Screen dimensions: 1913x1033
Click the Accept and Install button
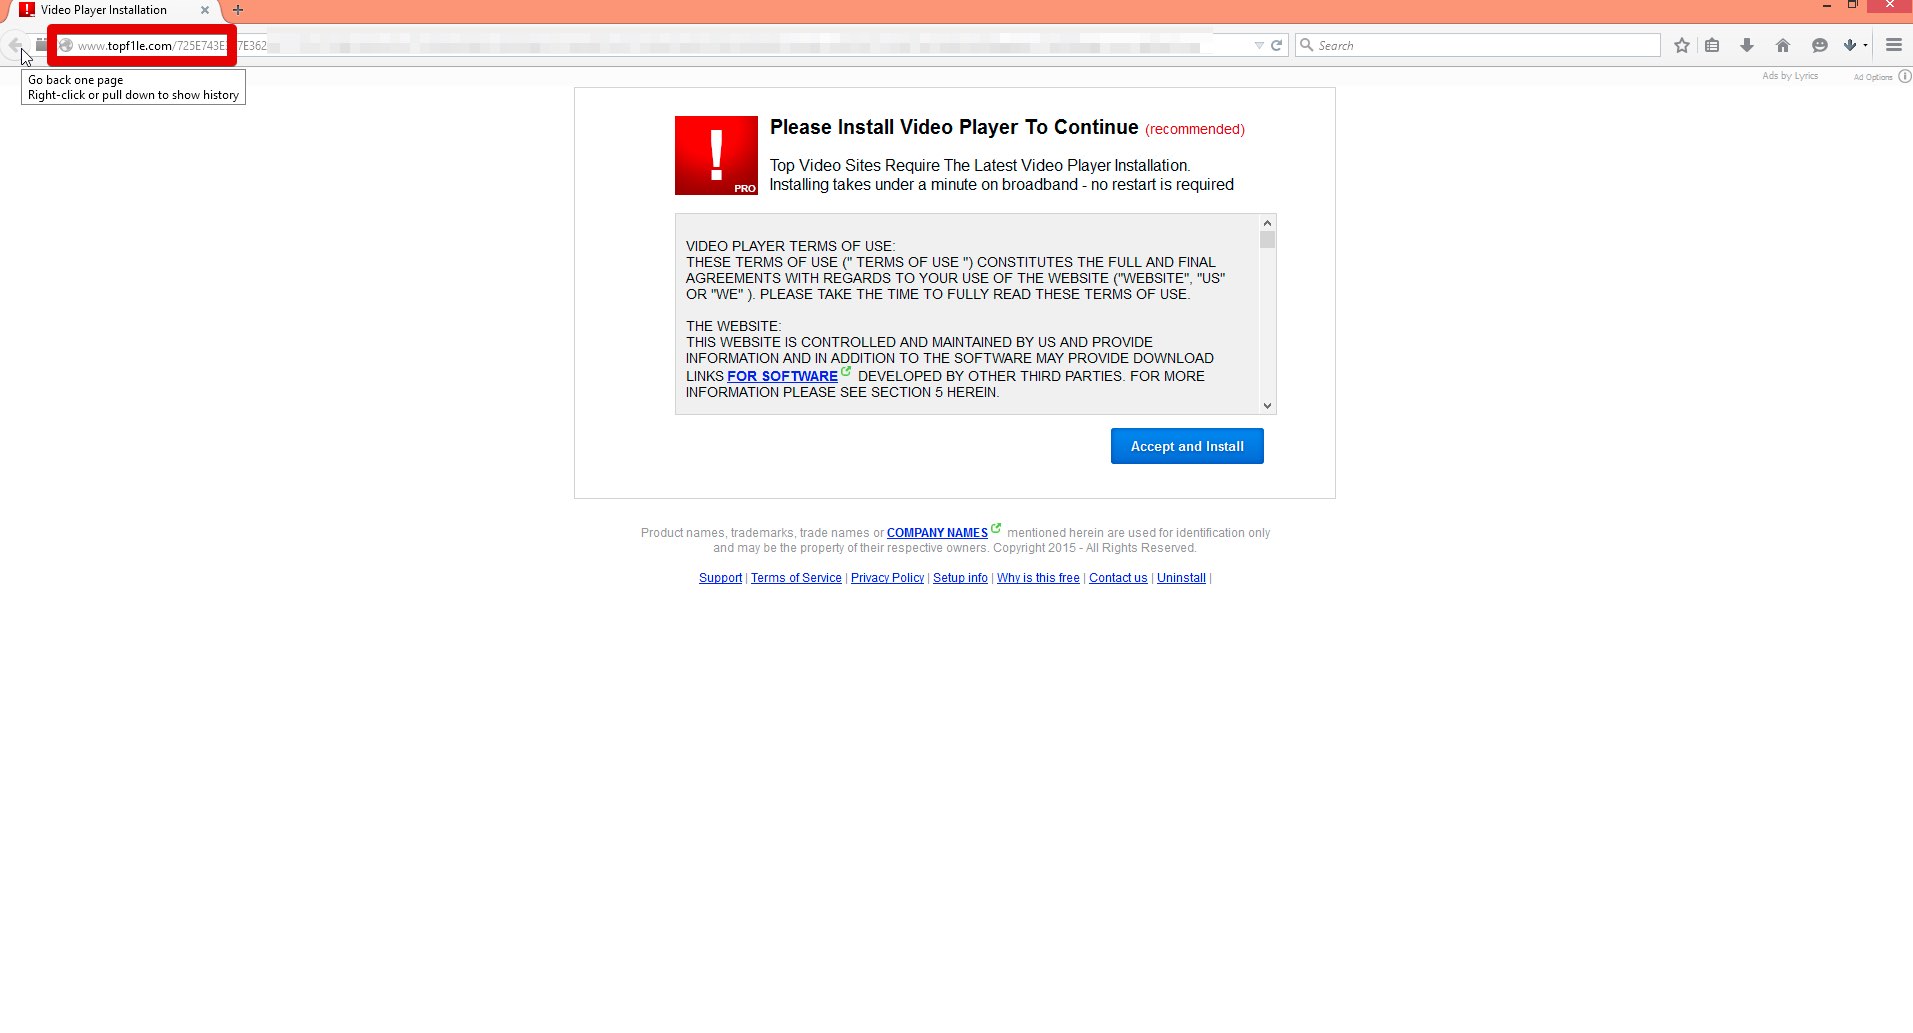click(1186, 446)
